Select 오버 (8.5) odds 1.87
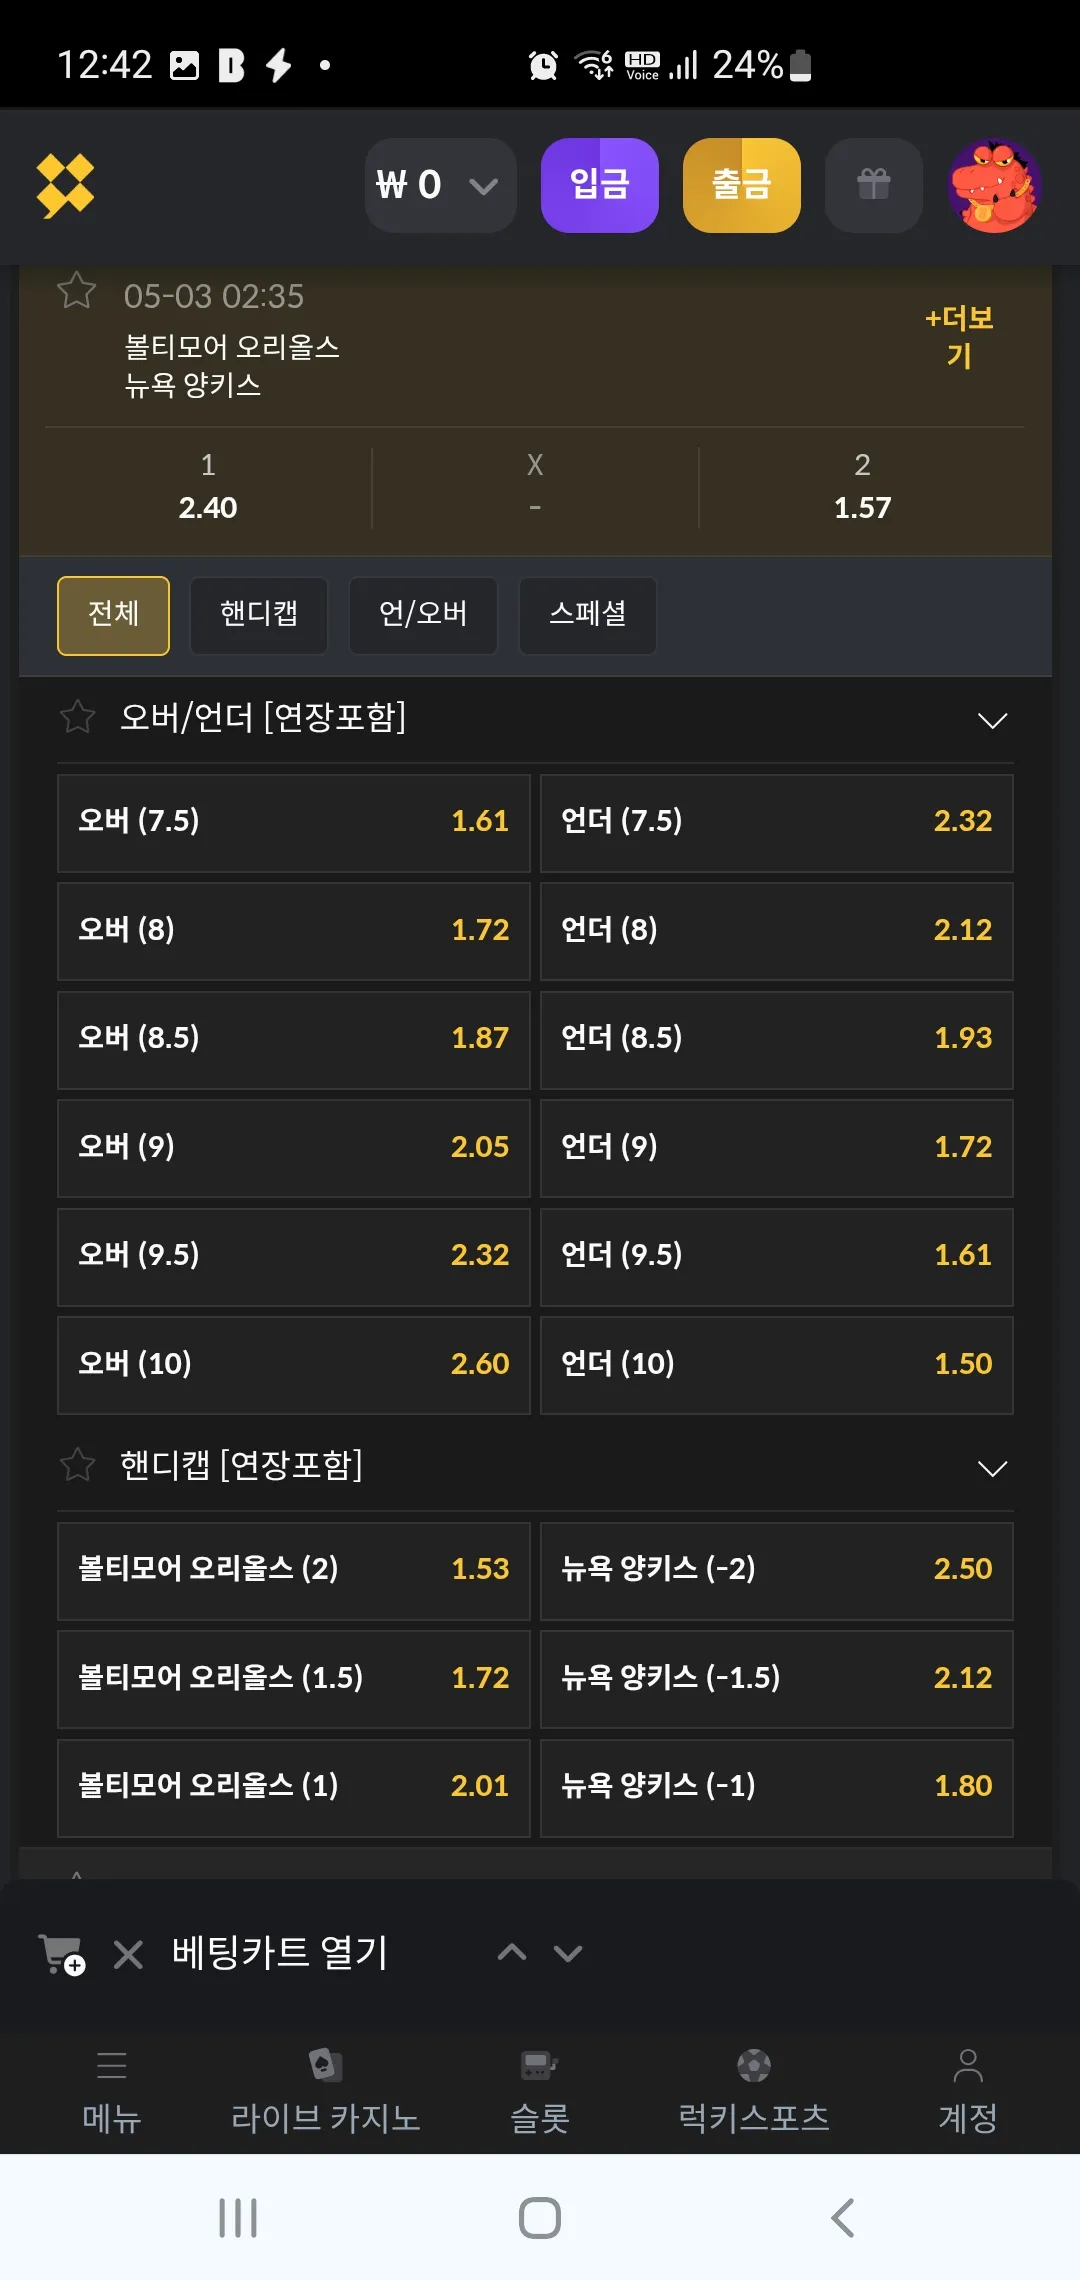The width and height of the screenshot is (1080, 2280). (x=294, y=1040)
